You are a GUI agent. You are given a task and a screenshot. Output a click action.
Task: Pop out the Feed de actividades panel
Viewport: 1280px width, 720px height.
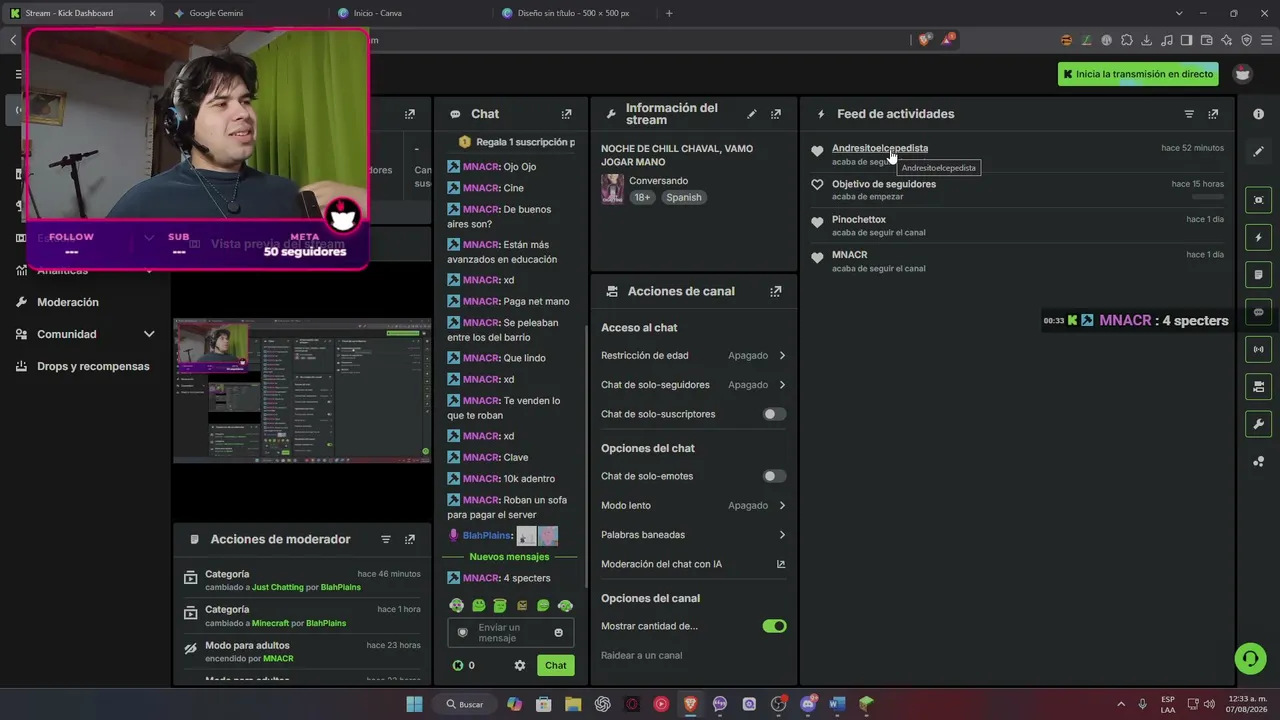click(1213, 114)
